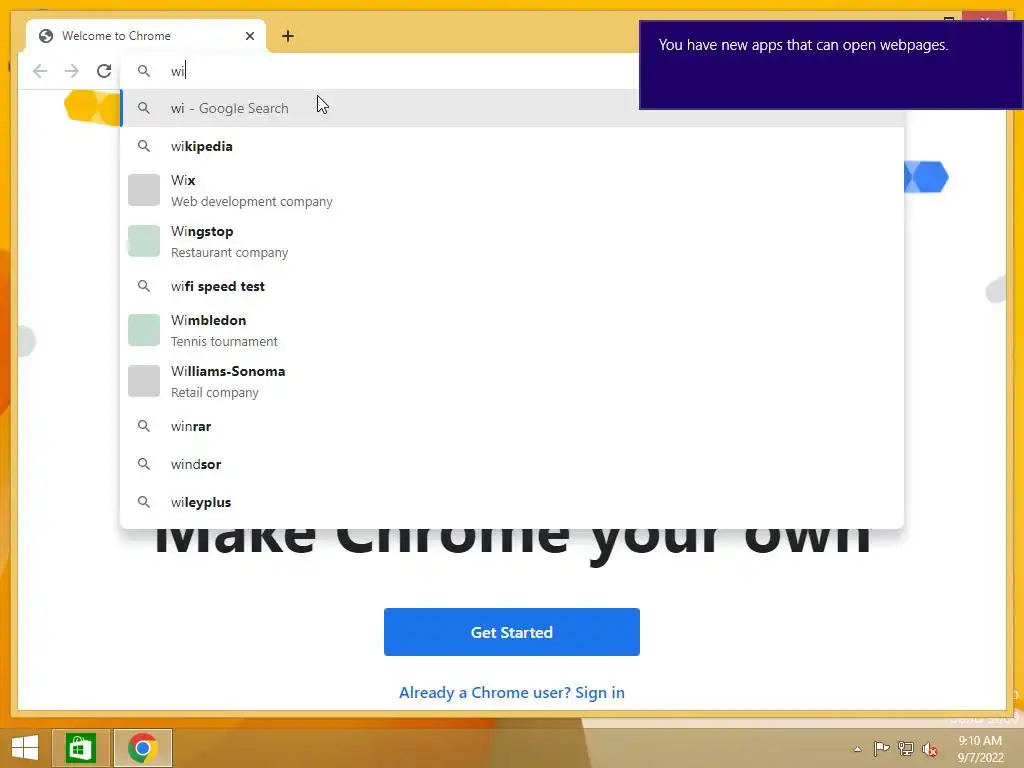Click the Chrome icon in the taskbar
This screenshot has width=1024, height=768.
click(x=143, y=748)
